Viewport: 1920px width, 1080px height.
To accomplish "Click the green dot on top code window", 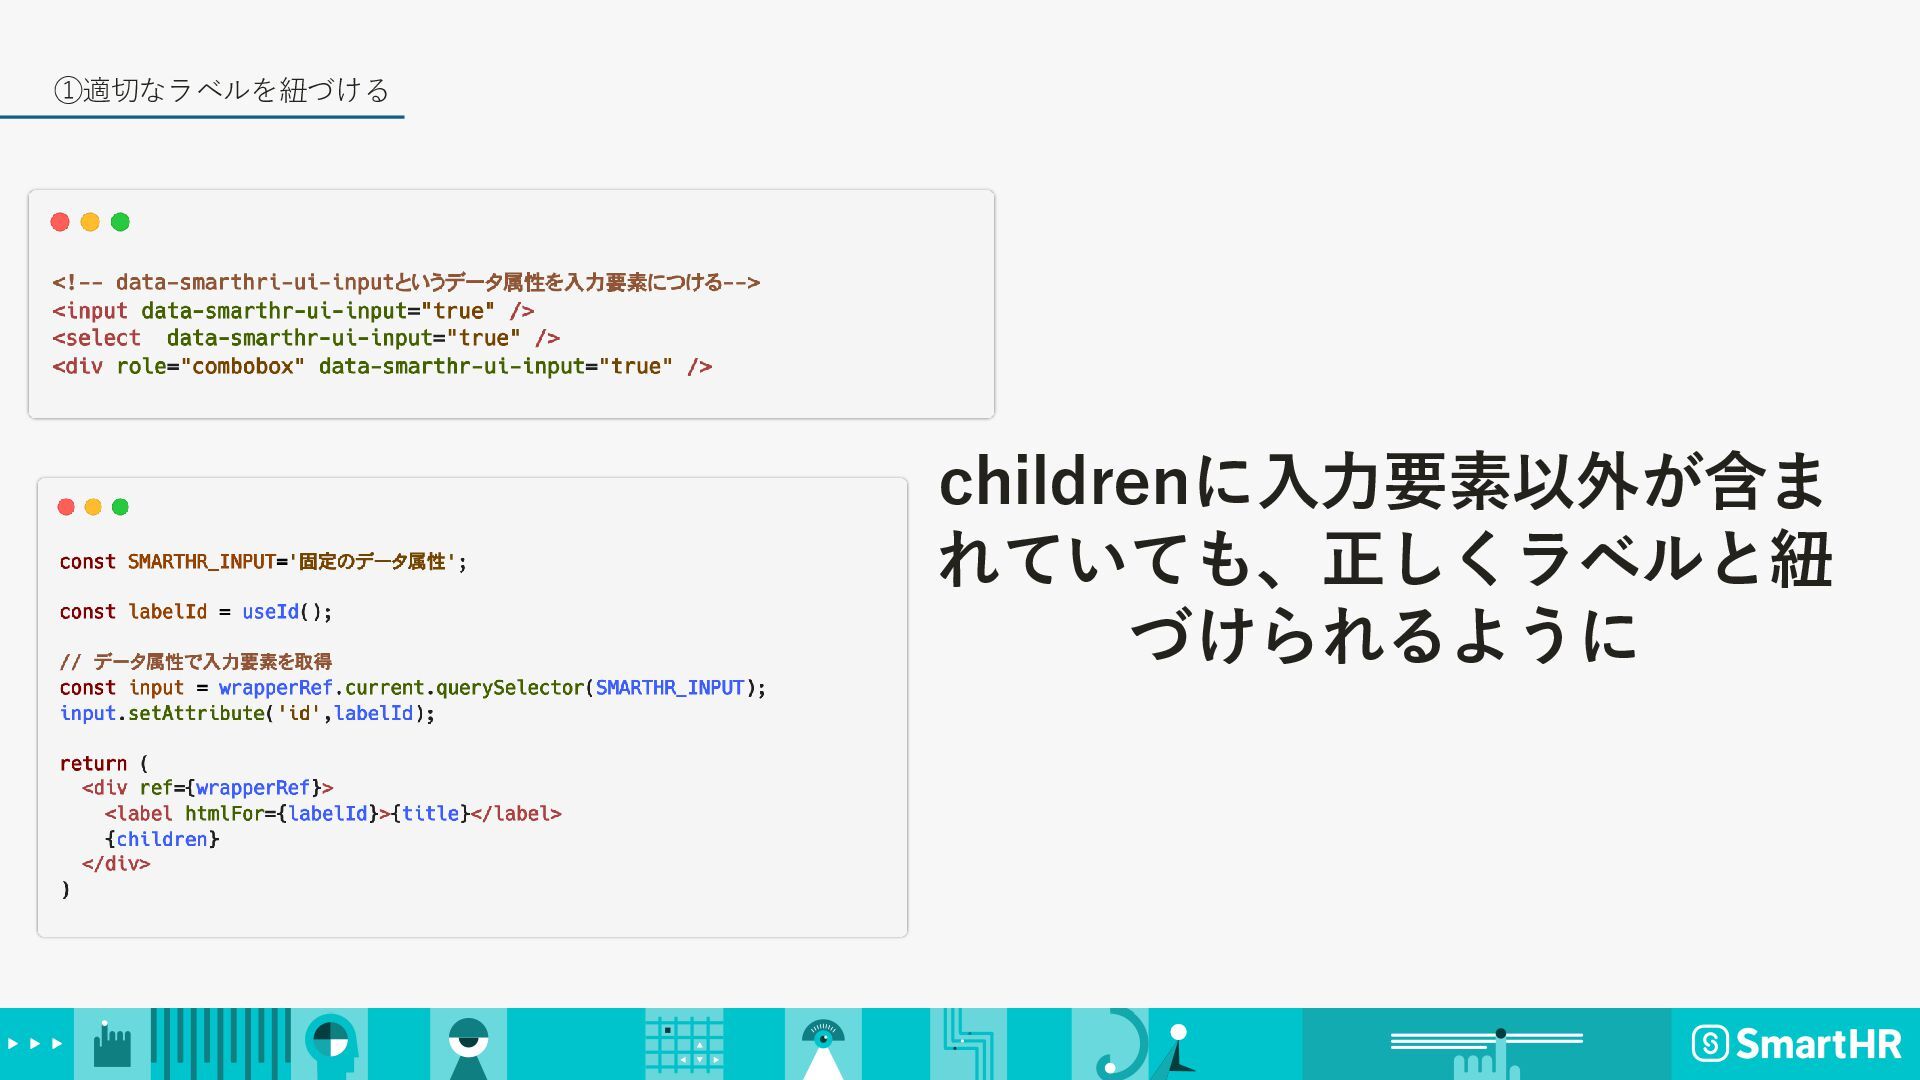I will pyautogui.click(x=120, y=222).
